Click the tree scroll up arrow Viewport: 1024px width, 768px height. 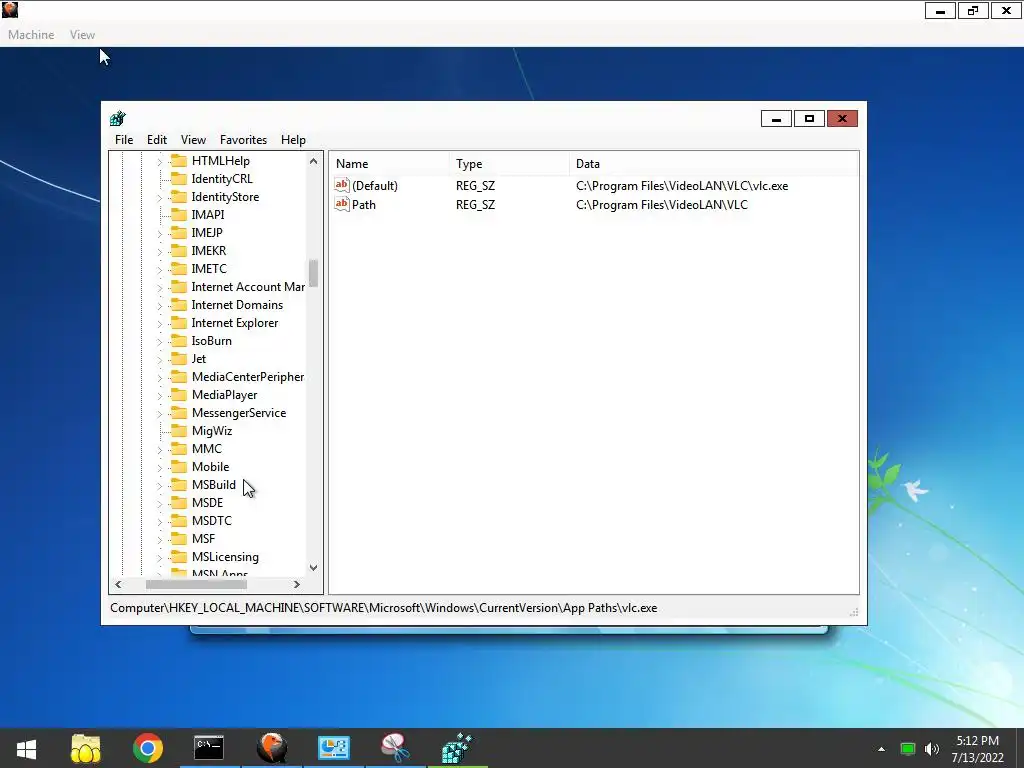pos(313,161)
